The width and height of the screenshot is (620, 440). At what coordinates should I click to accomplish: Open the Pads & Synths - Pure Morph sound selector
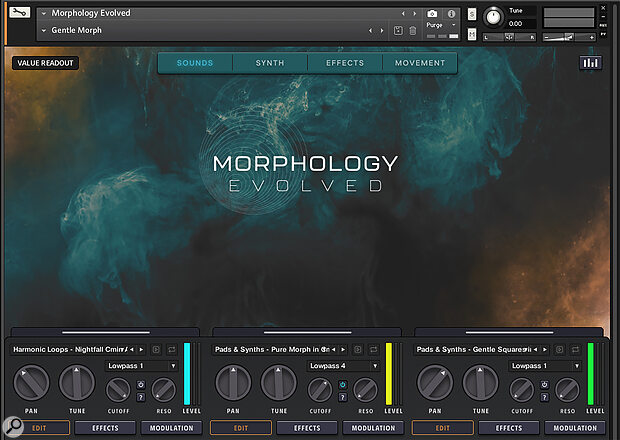(x=272, y=349)
